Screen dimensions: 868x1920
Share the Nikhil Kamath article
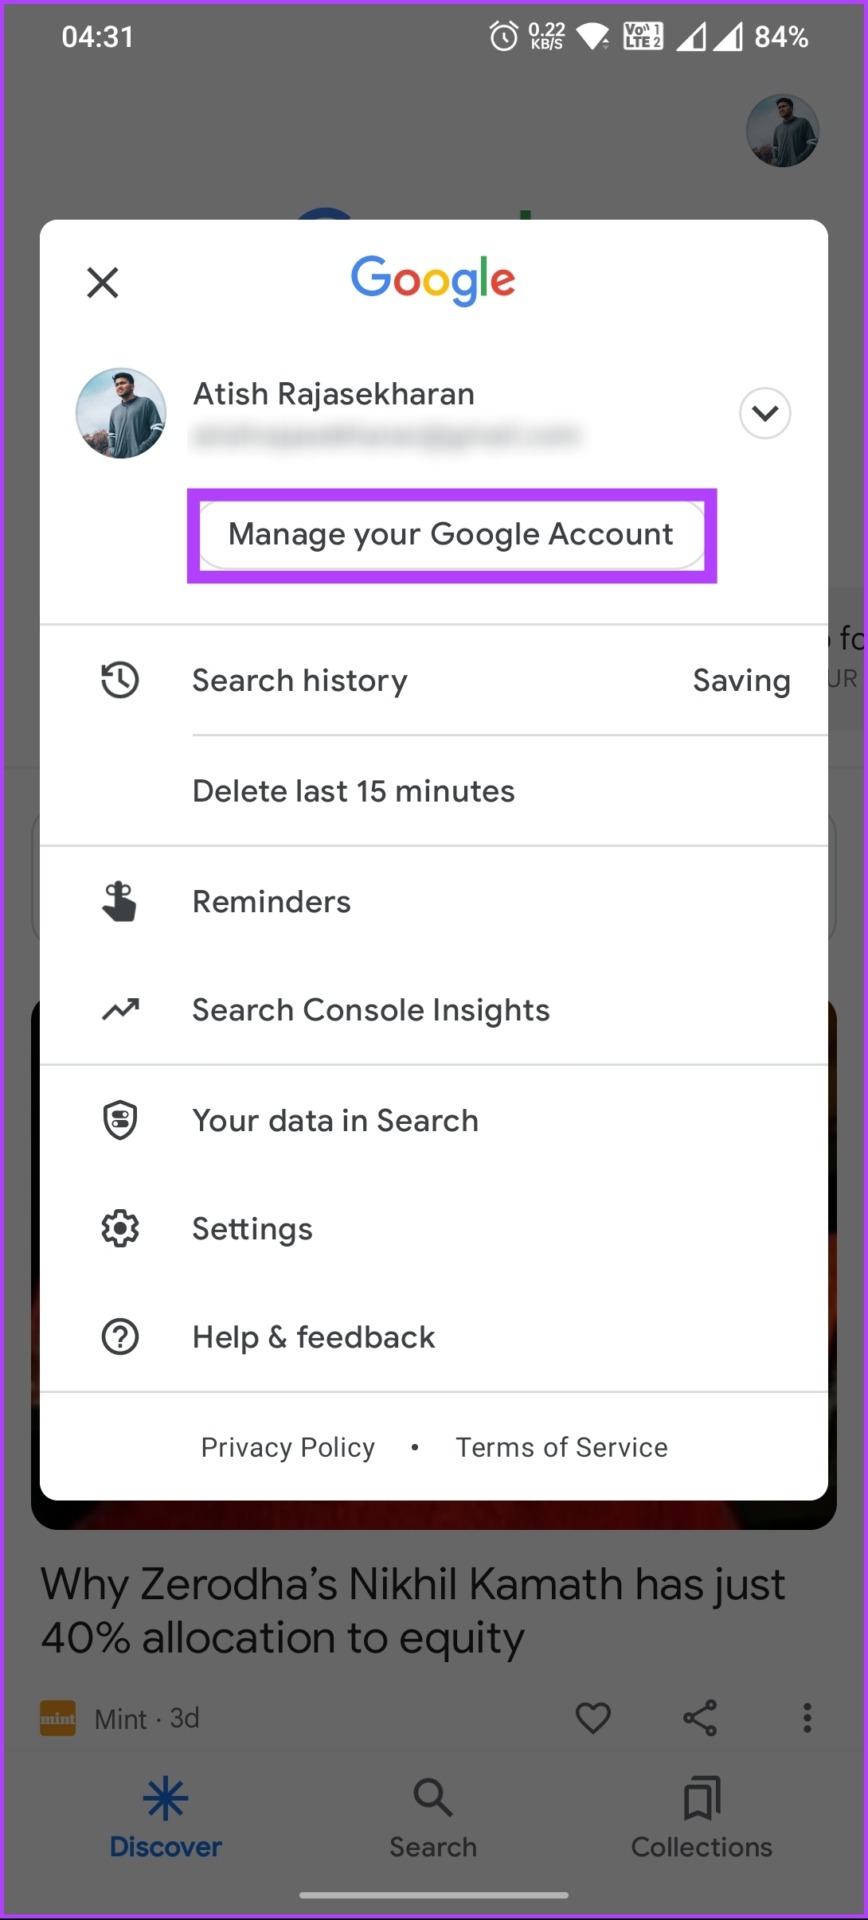click(700, 1718)
